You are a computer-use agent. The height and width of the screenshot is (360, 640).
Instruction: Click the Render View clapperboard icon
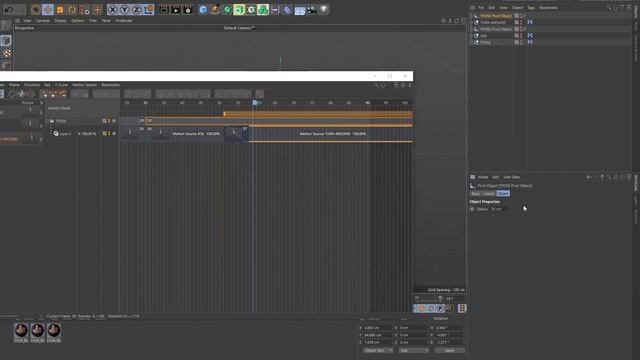164,9
